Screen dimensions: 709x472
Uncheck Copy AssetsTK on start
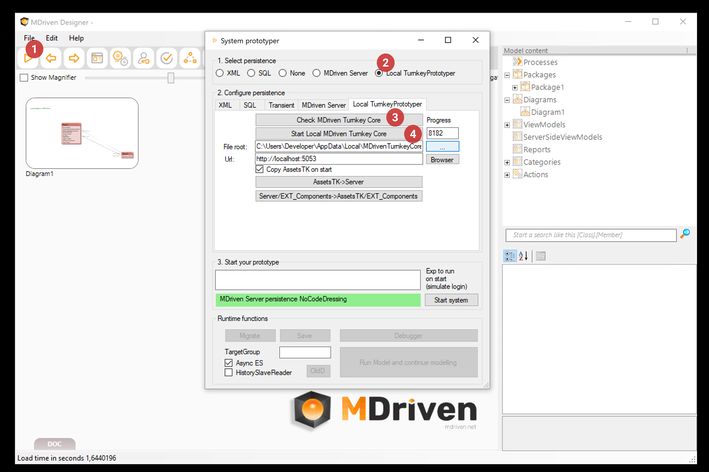coord(260,169)
